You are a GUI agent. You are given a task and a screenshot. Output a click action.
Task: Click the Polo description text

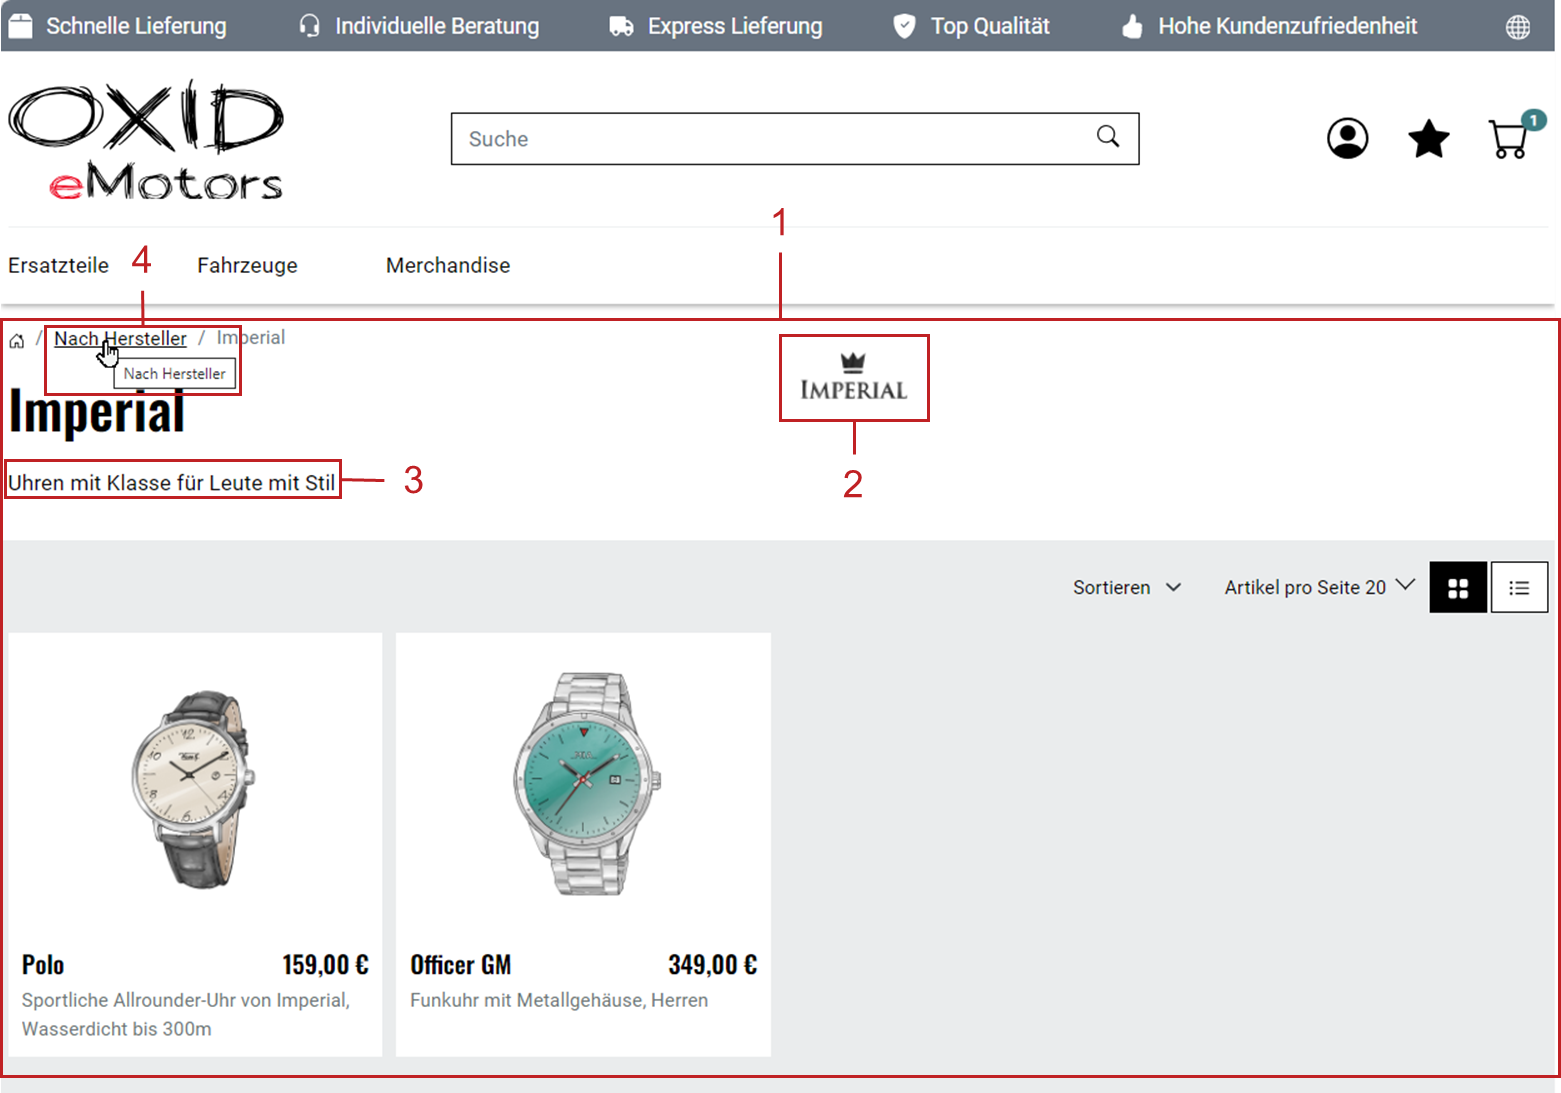186,1014
